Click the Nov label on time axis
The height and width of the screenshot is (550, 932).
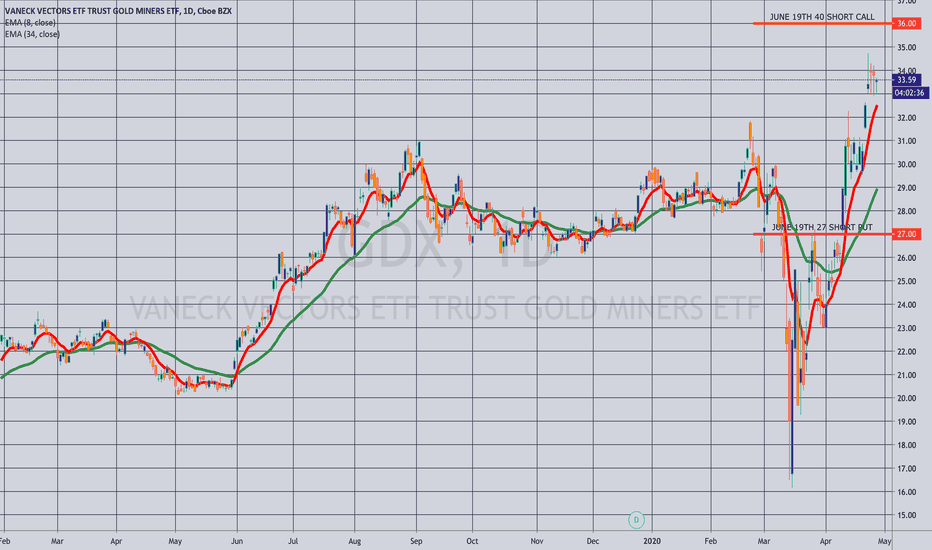(537, 541)
